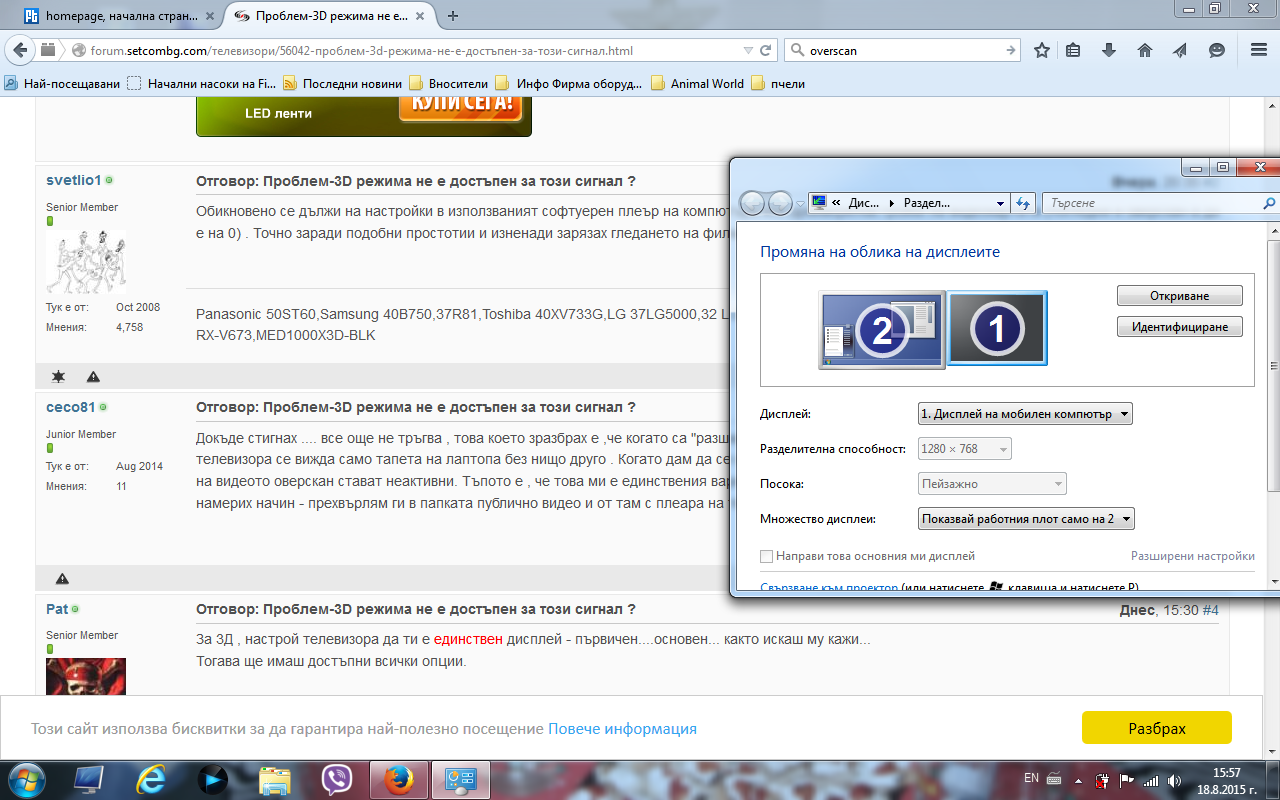
Task: Click the report post warning triangle under svetlio1
Action: [x=93, y=377]
